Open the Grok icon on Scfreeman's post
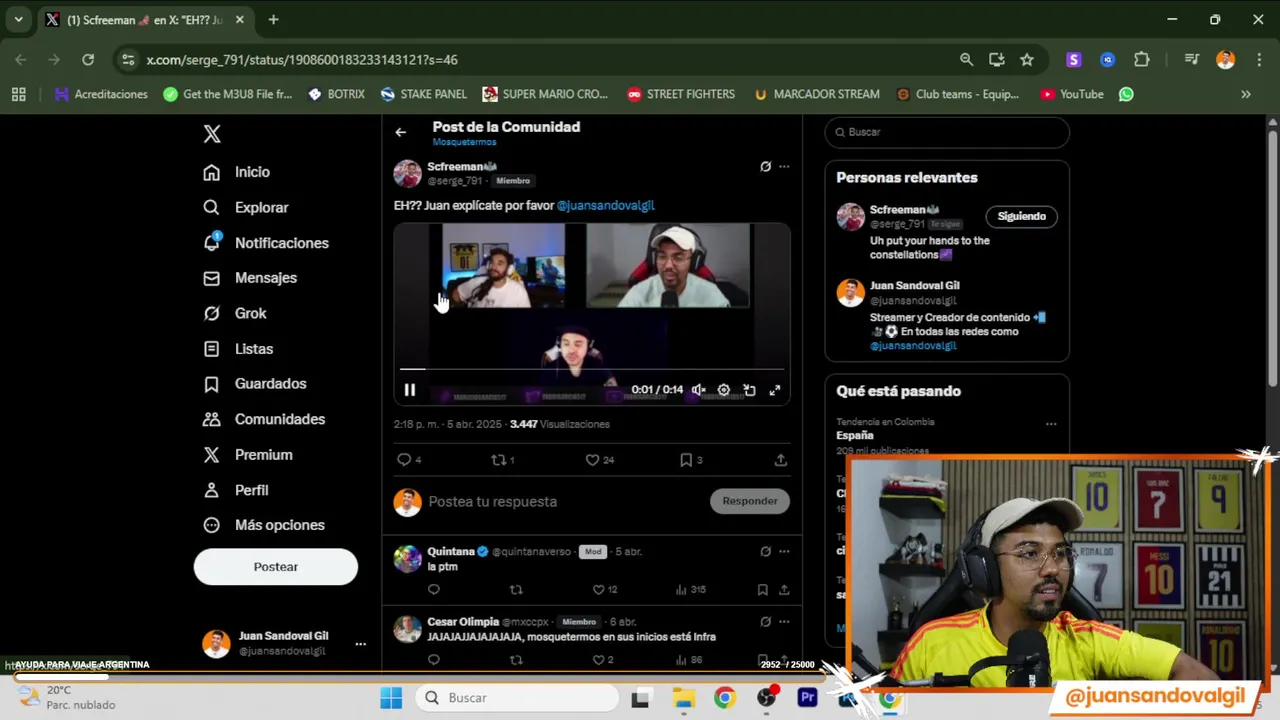Image resolution: width=1280 pixels, height=720 pixels. 765,167
